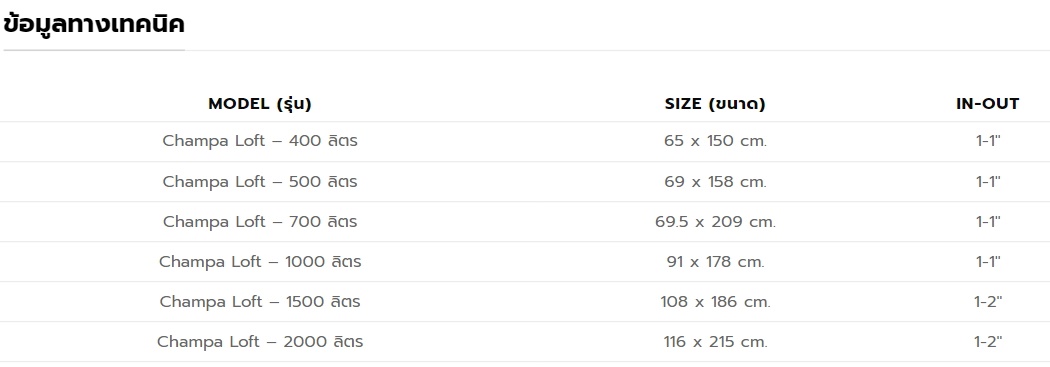Select the Champa Loft – 400 ลิตร row
Viewport: 1050px width, 367px height.
tap(525, 141)
